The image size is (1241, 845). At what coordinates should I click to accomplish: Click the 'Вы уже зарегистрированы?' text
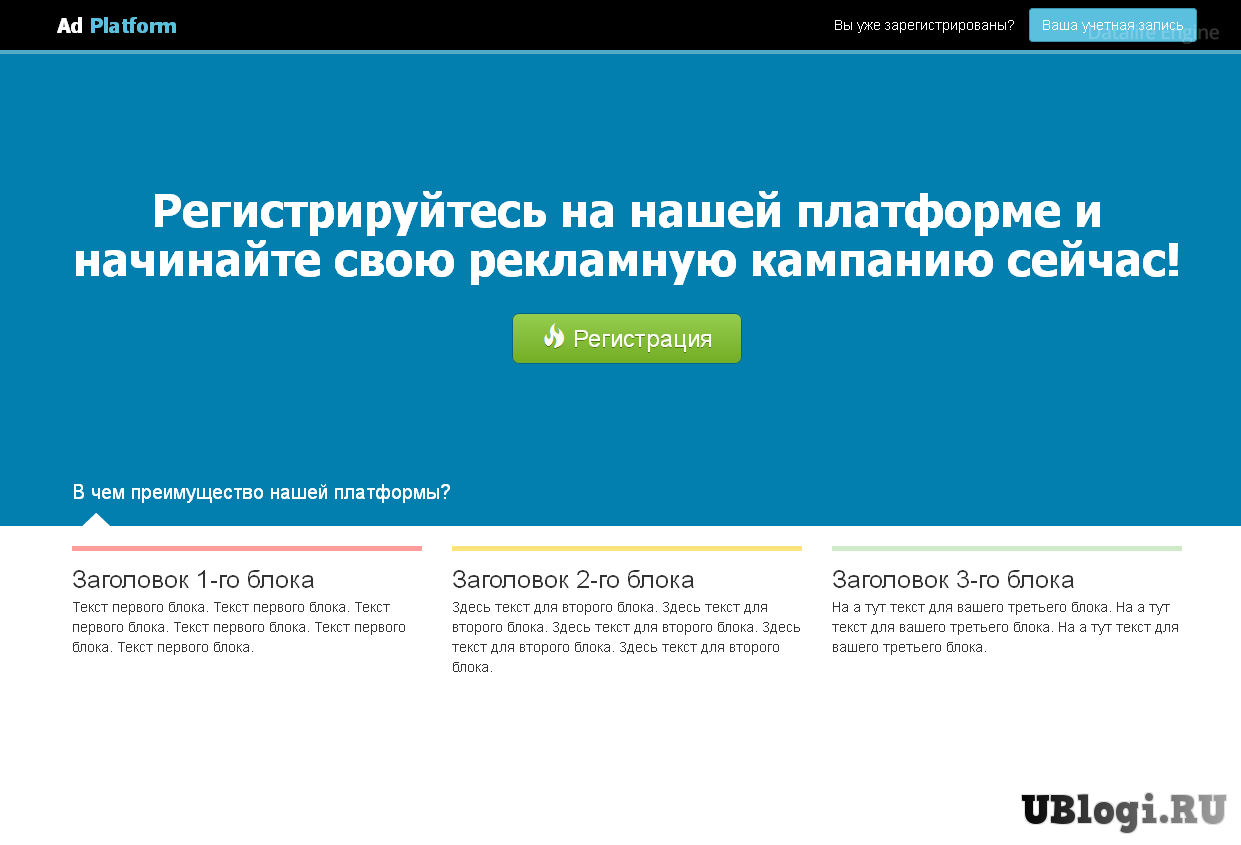[923, 26]
